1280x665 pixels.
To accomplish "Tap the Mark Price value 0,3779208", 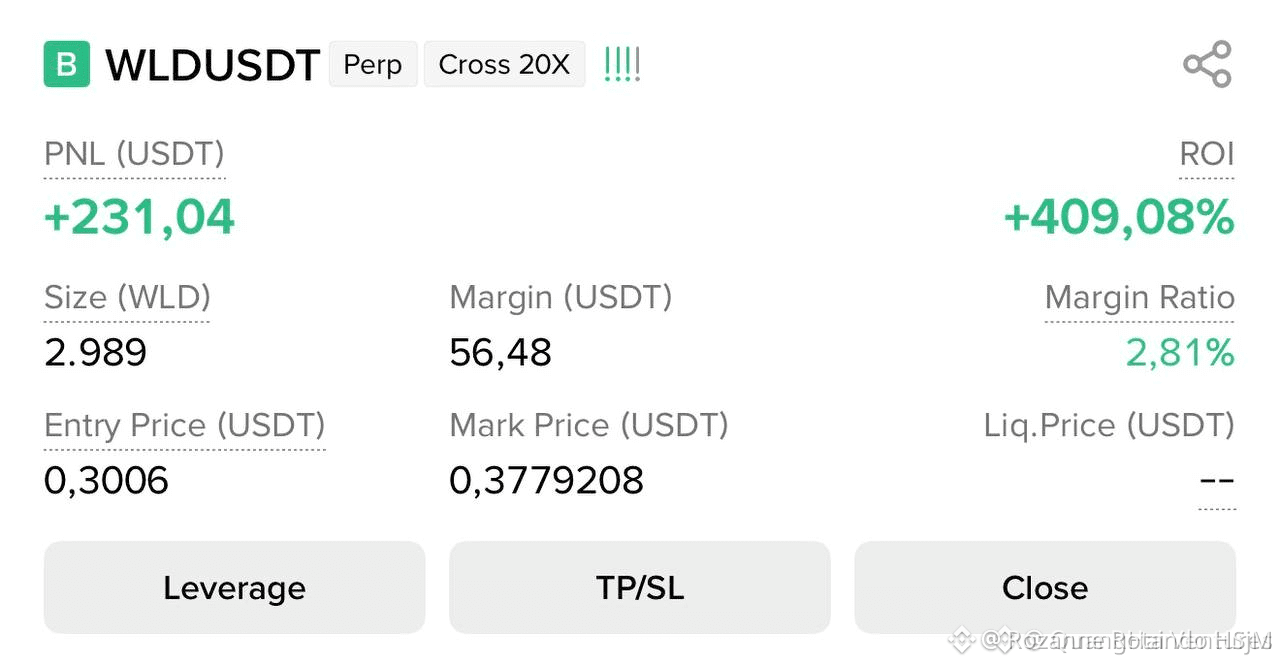I will [x=546, y=481].
